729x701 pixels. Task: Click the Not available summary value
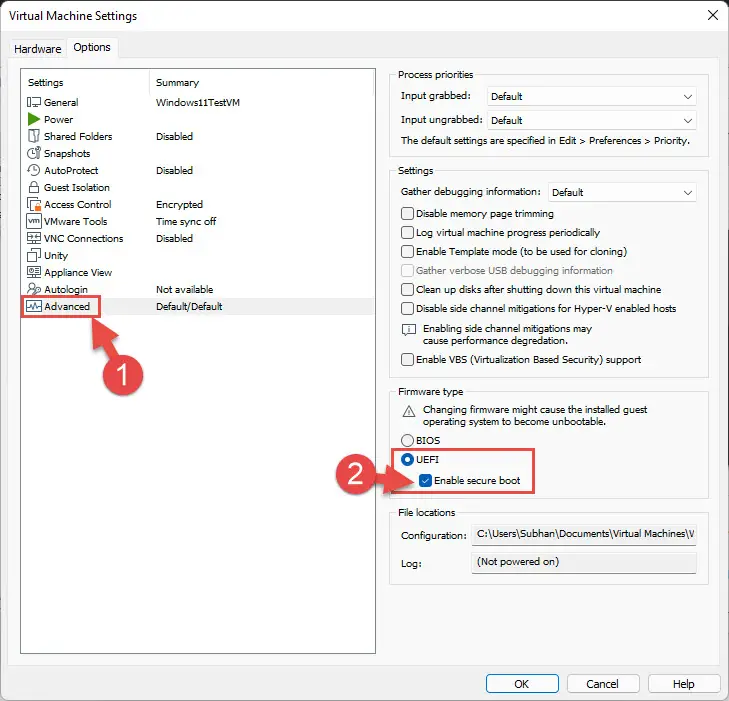(x=185, y=289)
